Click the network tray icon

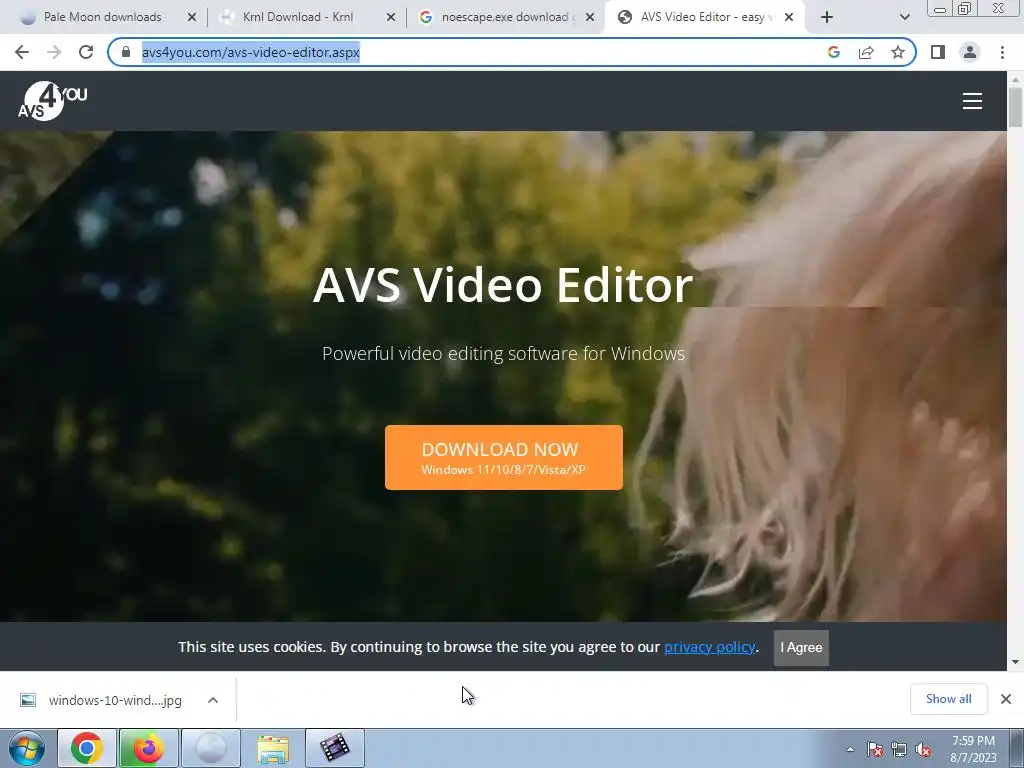tap(899, 750)
